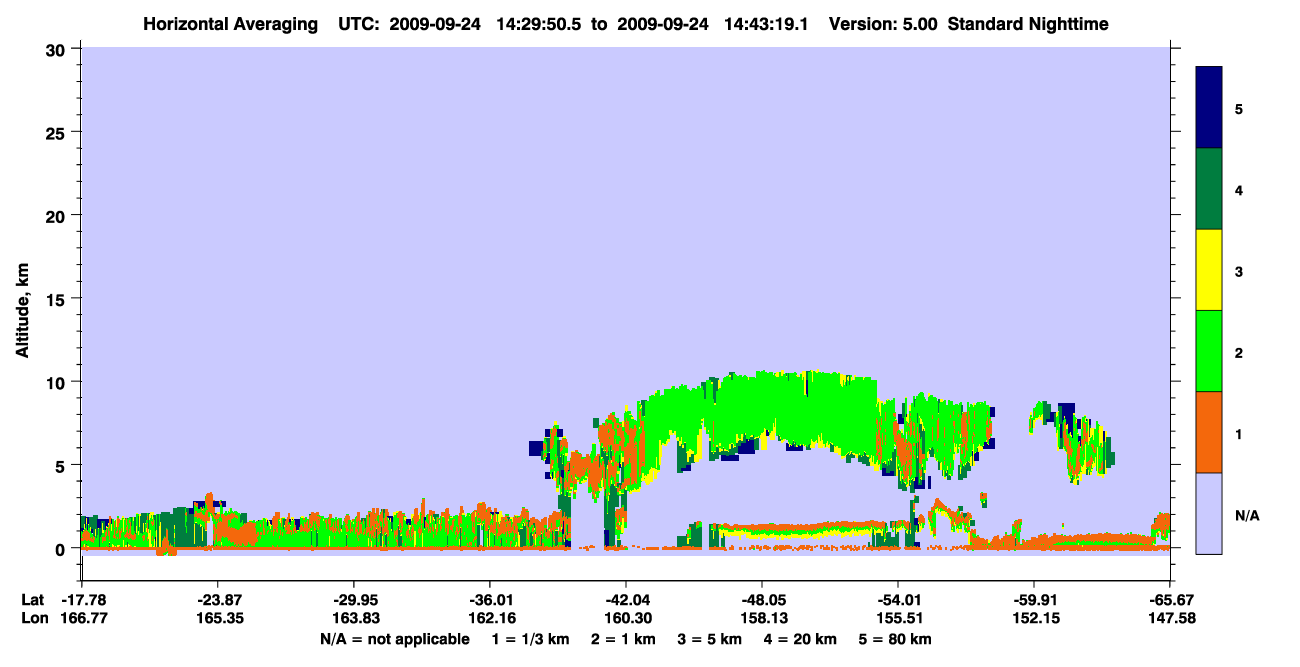Screen dimensions: 1300x667
Task: Click the colorbar label '4'
Action: (1238, 190)
